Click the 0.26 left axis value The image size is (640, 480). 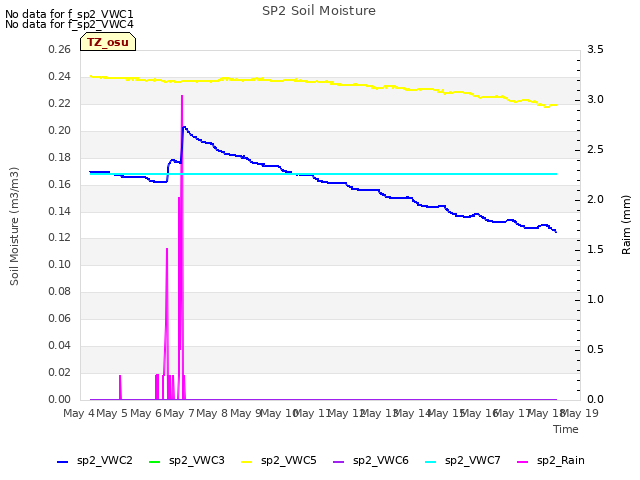coord(60,49)
